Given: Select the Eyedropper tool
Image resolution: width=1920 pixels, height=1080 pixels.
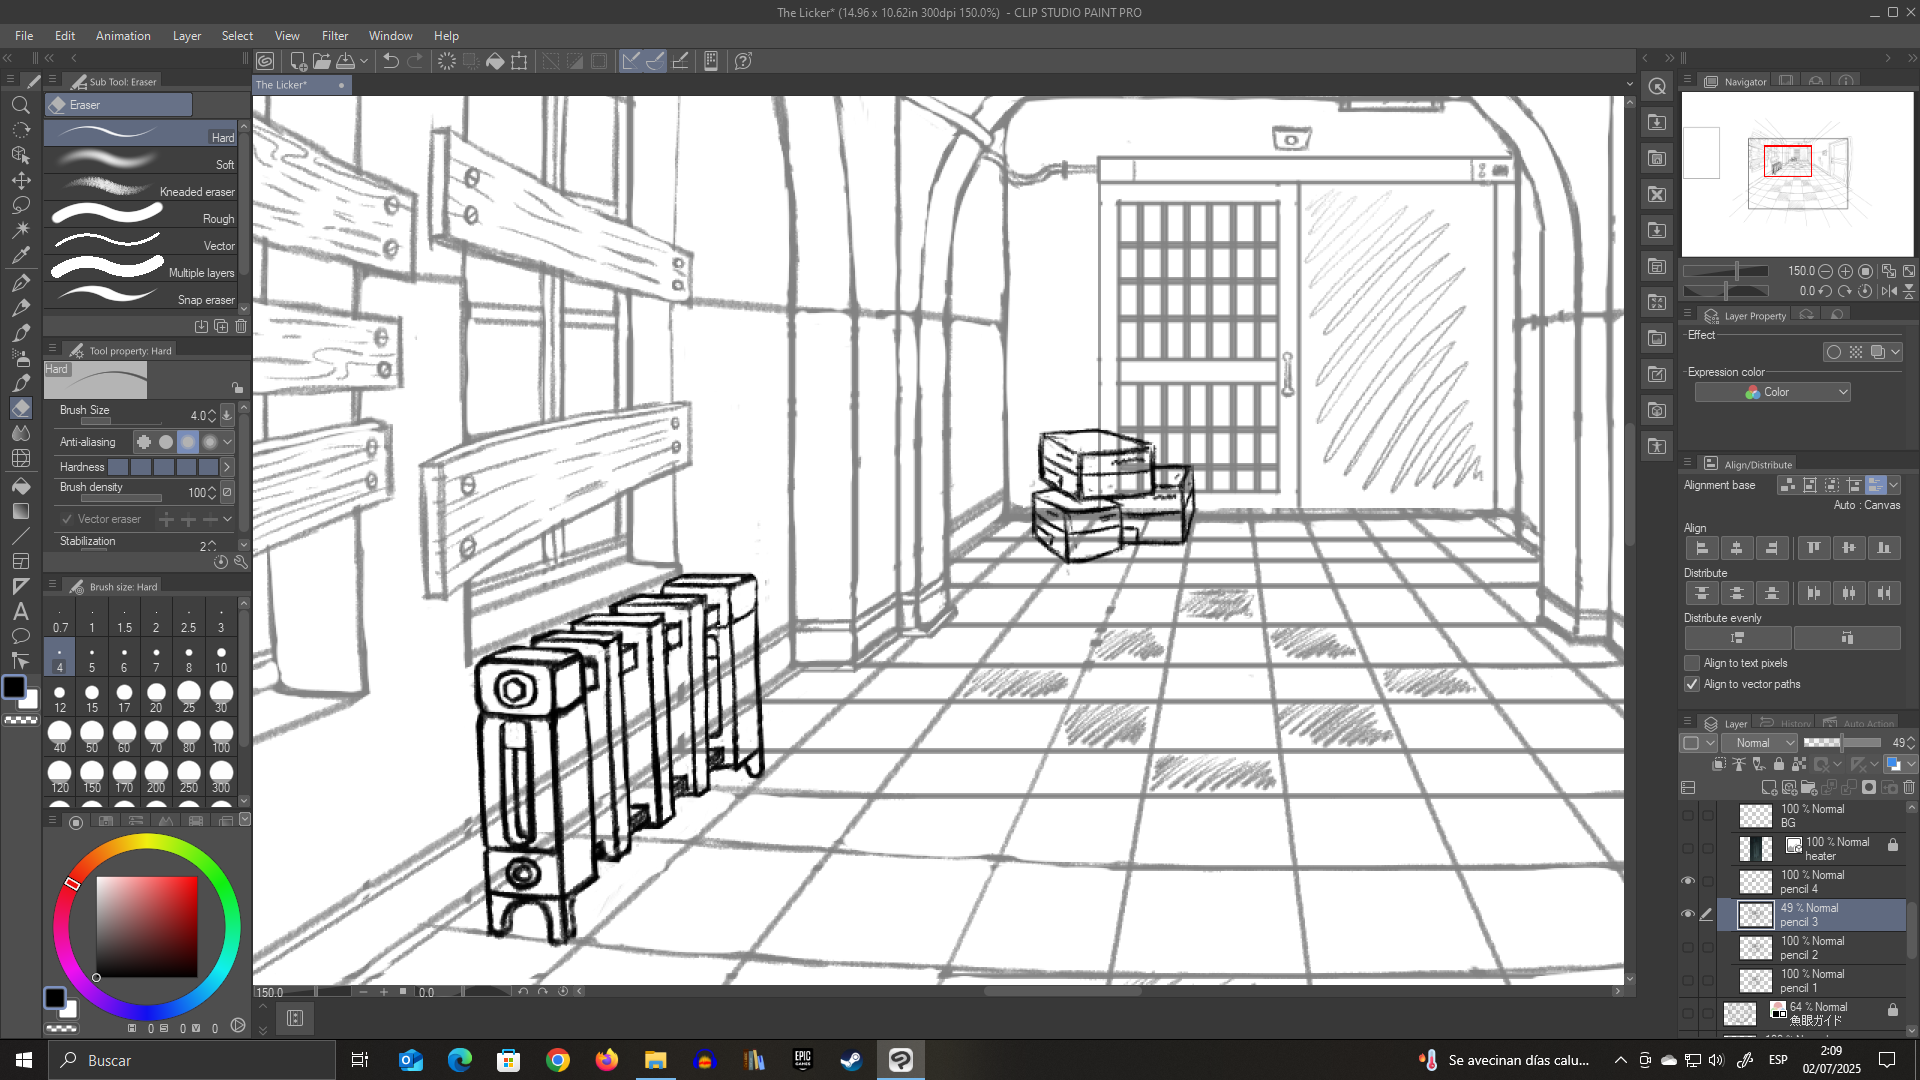Looking at the screenshot, I should tap(20, 255).
